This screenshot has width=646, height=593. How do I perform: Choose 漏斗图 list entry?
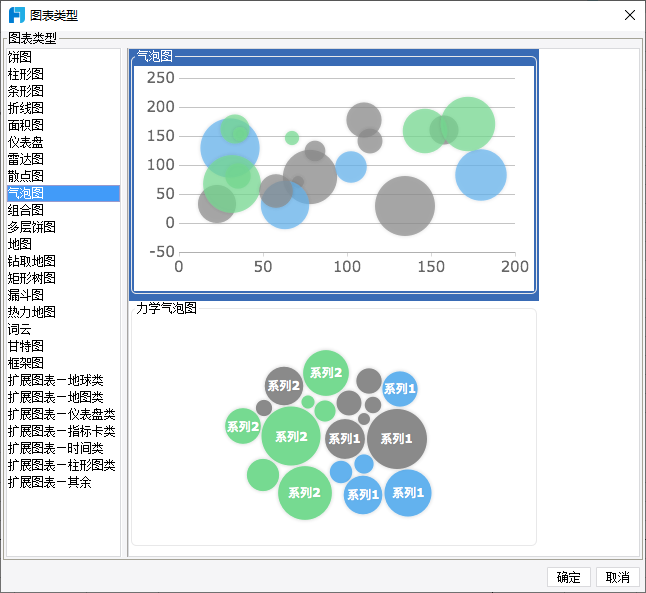click(x=63, y=295)
